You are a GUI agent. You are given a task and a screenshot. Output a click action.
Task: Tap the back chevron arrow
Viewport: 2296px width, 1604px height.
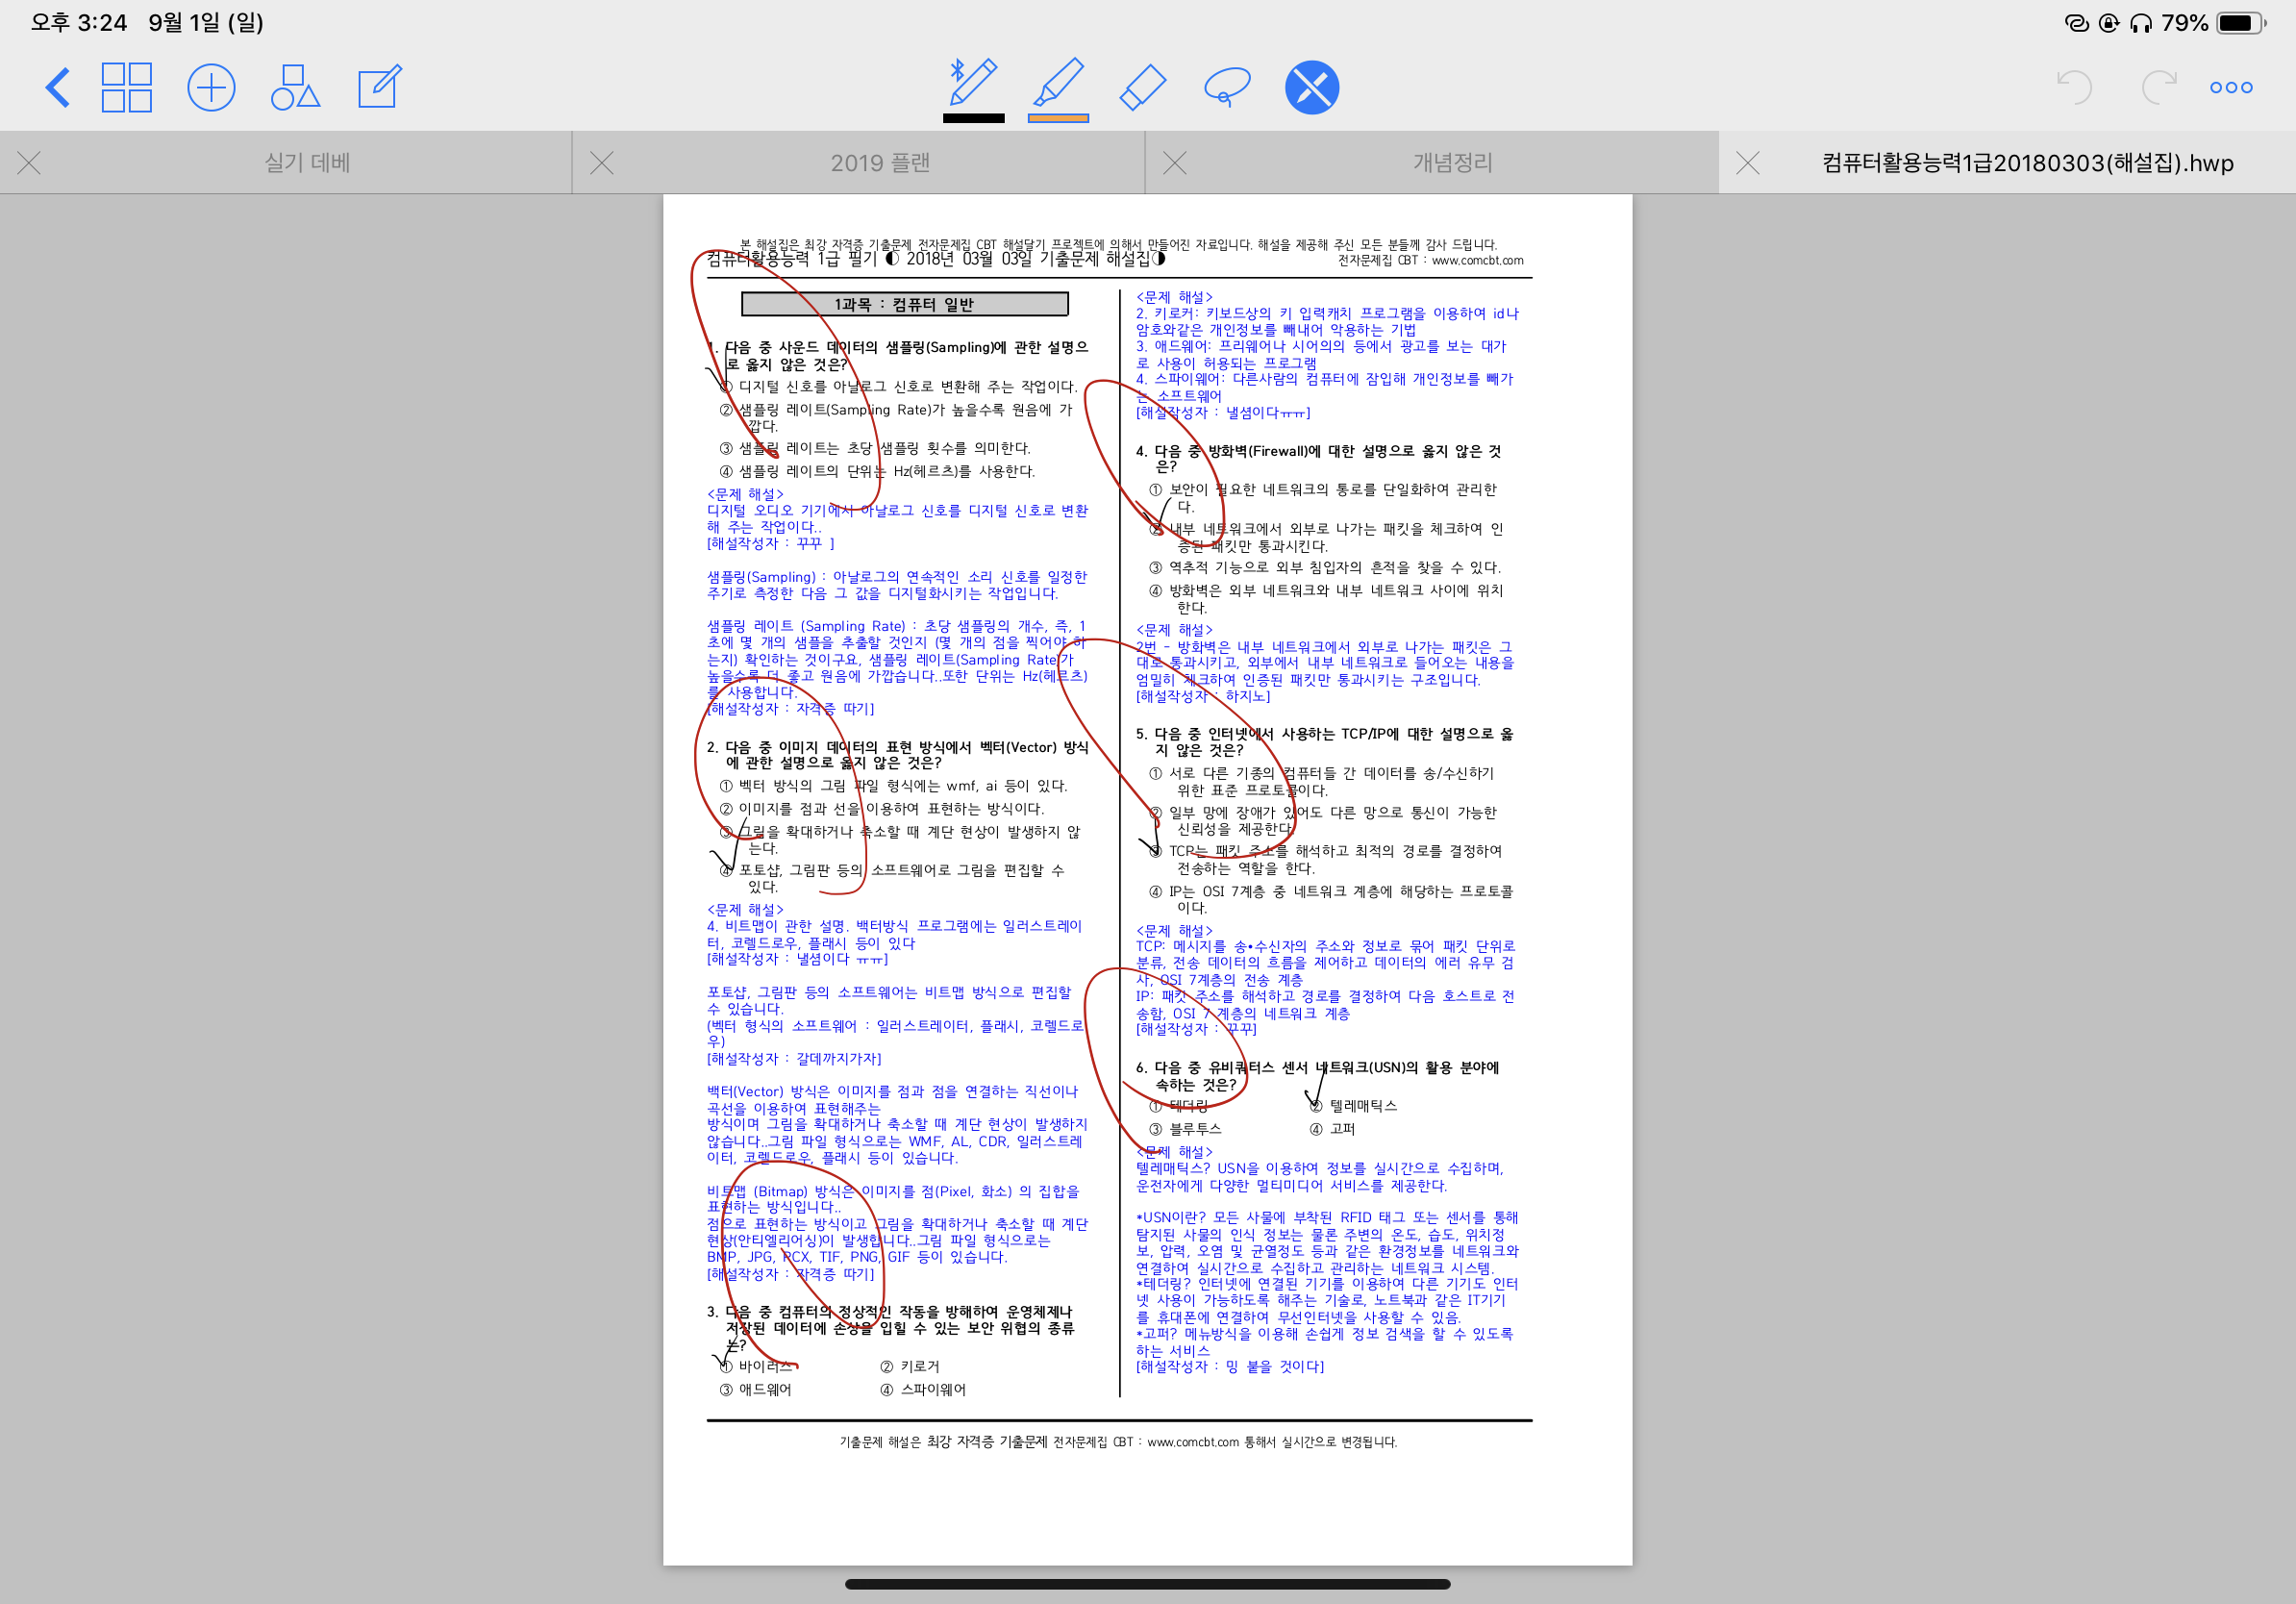[58, 87]
